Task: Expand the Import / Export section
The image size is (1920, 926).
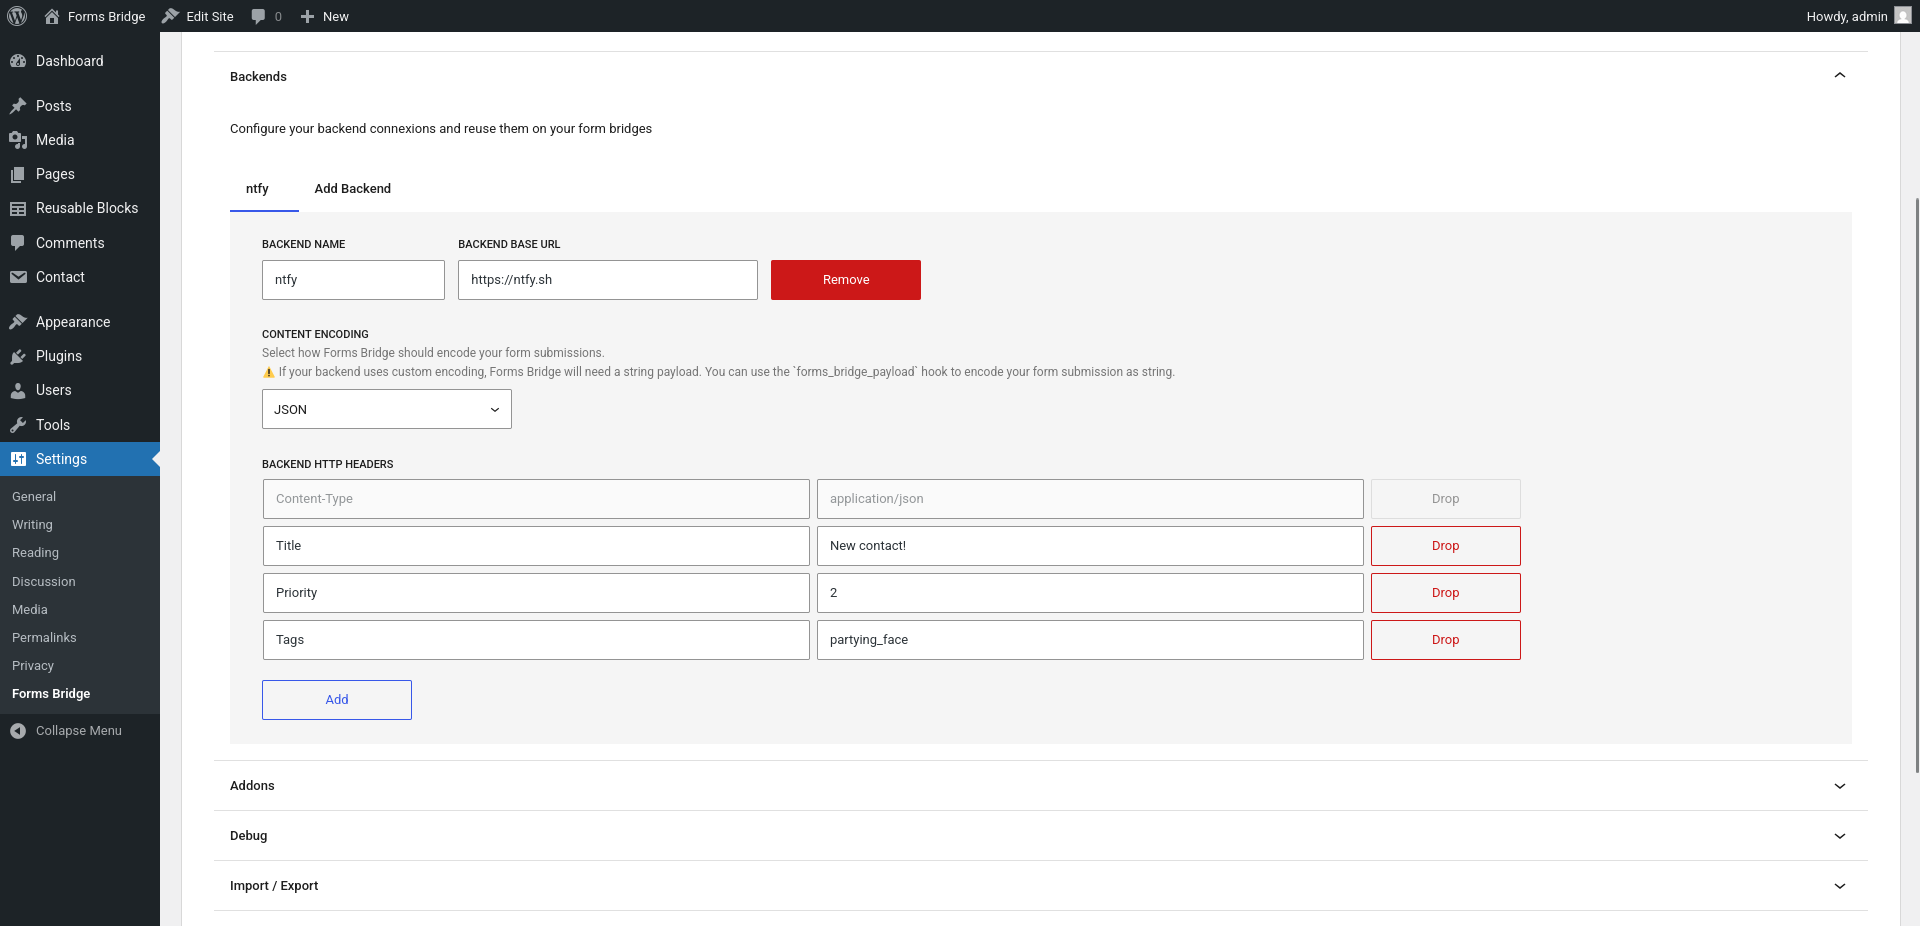Action: pyautogui.click(x=1041, y=886)
